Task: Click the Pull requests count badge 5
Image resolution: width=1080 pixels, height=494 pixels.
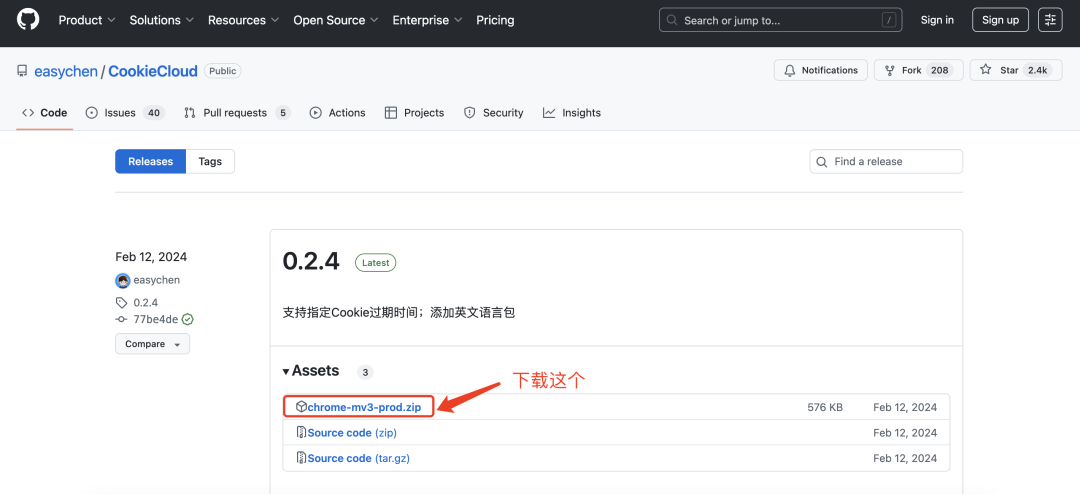Action: [x=282, y=113]
